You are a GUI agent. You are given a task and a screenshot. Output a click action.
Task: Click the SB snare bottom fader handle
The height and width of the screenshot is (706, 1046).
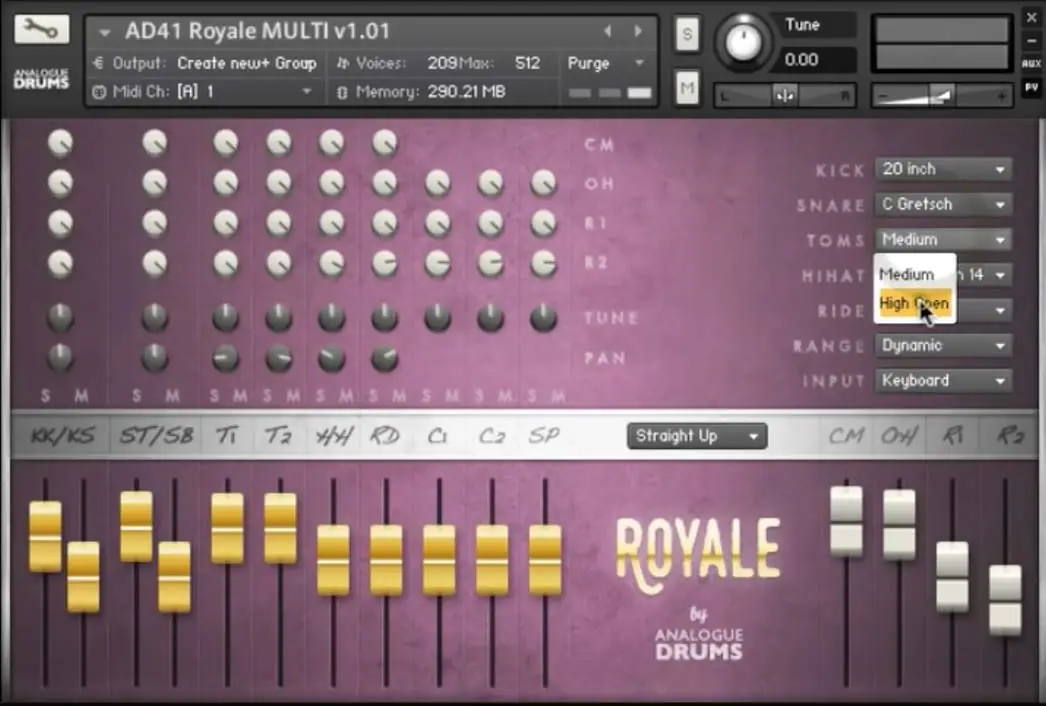(174, 577)
